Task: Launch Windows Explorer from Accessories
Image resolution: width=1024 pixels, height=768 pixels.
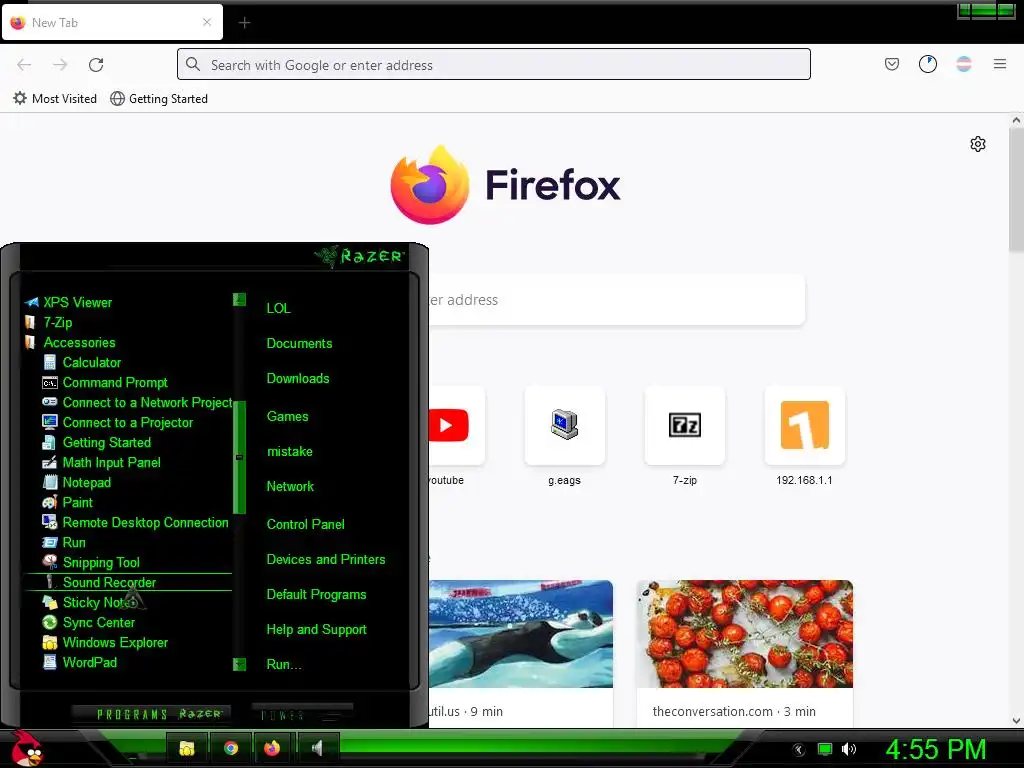Action: [105, 643]
